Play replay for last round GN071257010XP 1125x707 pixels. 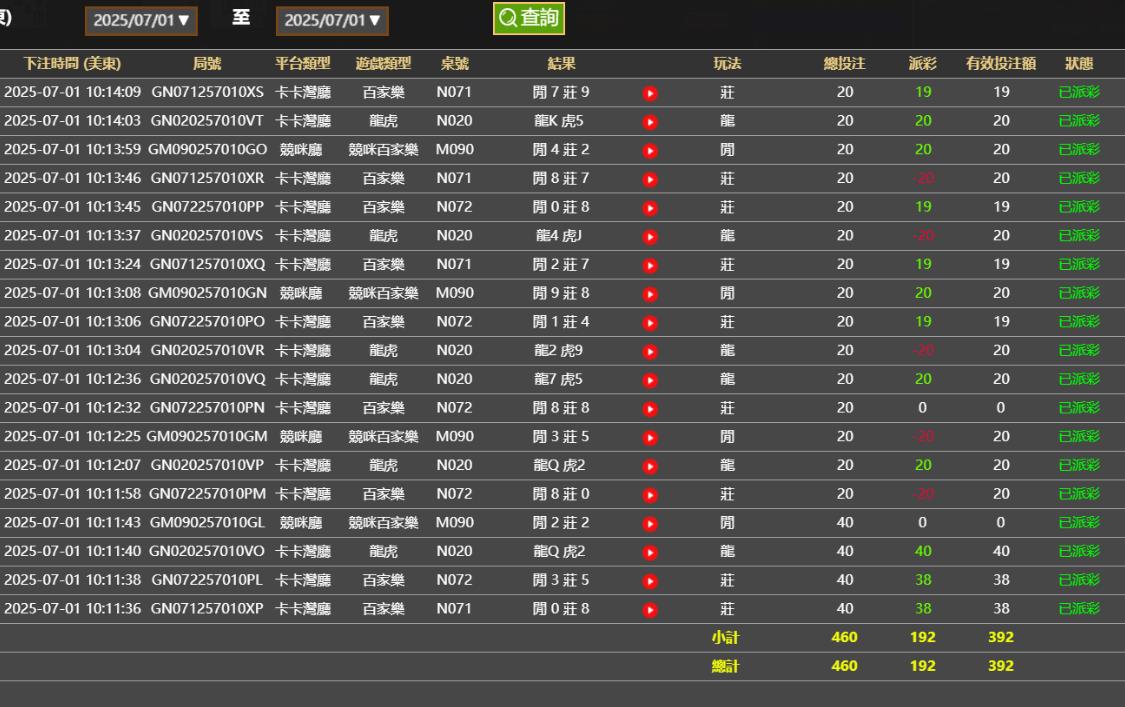tap(650, 610)
